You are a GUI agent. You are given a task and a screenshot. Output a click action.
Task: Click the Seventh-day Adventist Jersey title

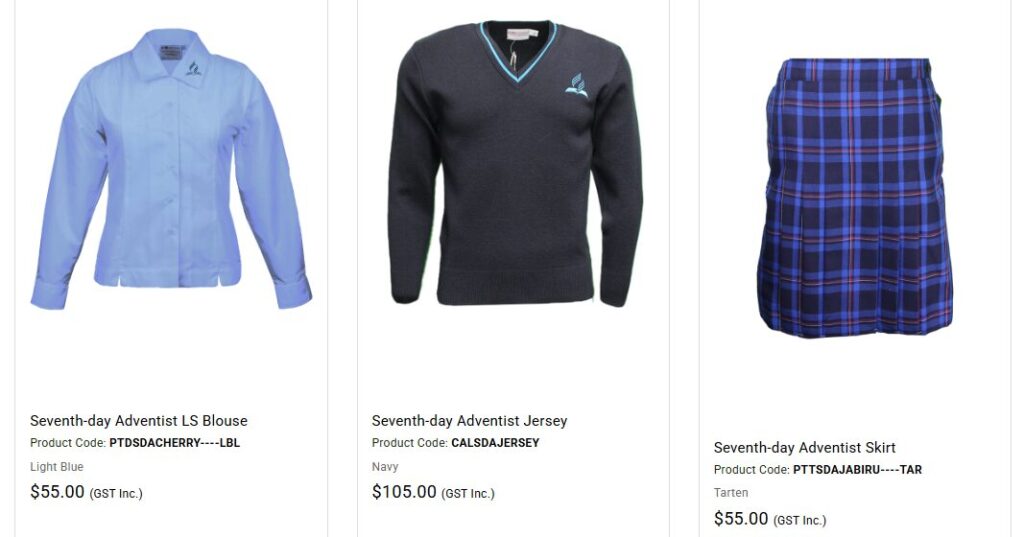click(470, 421)
